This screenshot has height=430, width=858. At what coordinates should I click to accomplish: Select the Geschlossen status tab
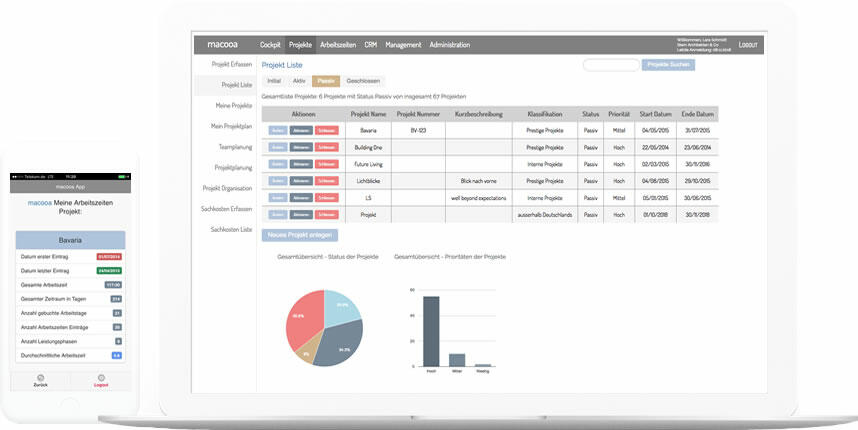(362, 80)
